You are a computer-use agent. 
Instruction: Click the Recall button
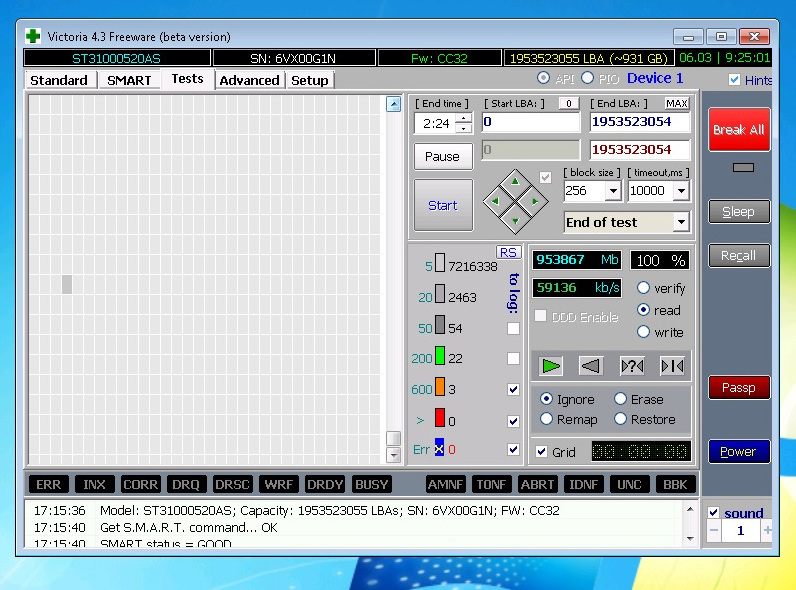pos(739,255)
